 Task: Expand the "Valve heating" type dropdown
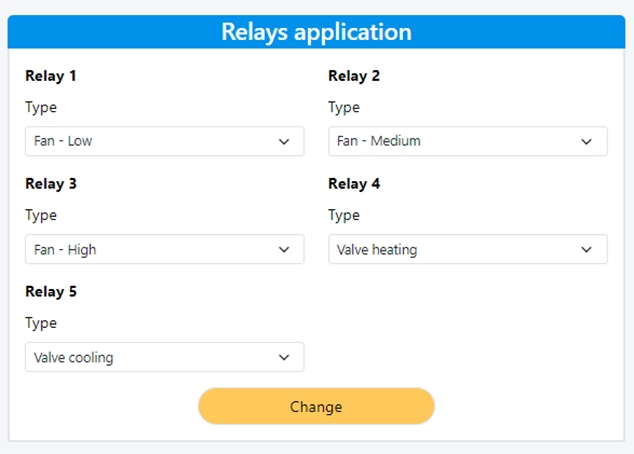coord(467,250)
